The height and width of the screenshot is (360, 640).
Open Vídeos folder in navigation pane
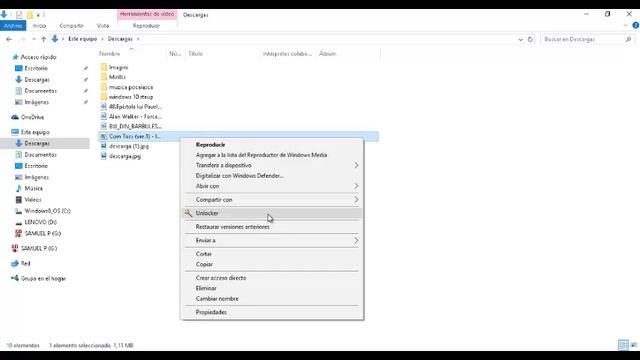[33, 200]
